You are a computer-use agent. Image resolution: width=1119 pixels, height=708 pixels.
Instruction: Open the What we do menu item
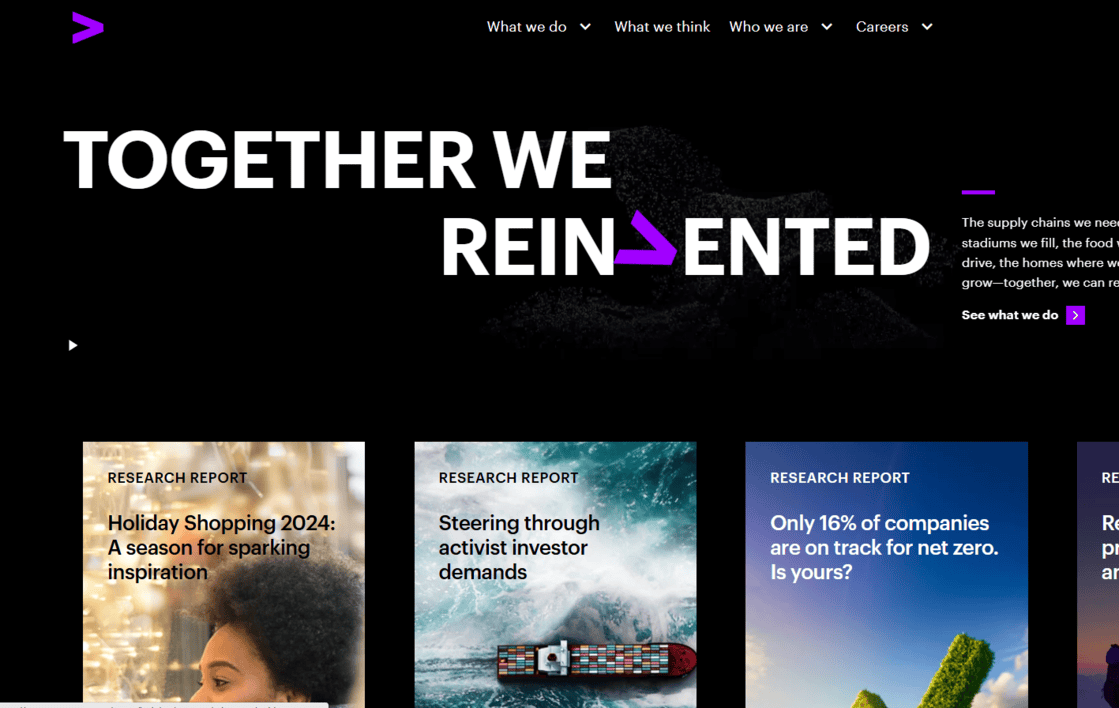[527, 27]
